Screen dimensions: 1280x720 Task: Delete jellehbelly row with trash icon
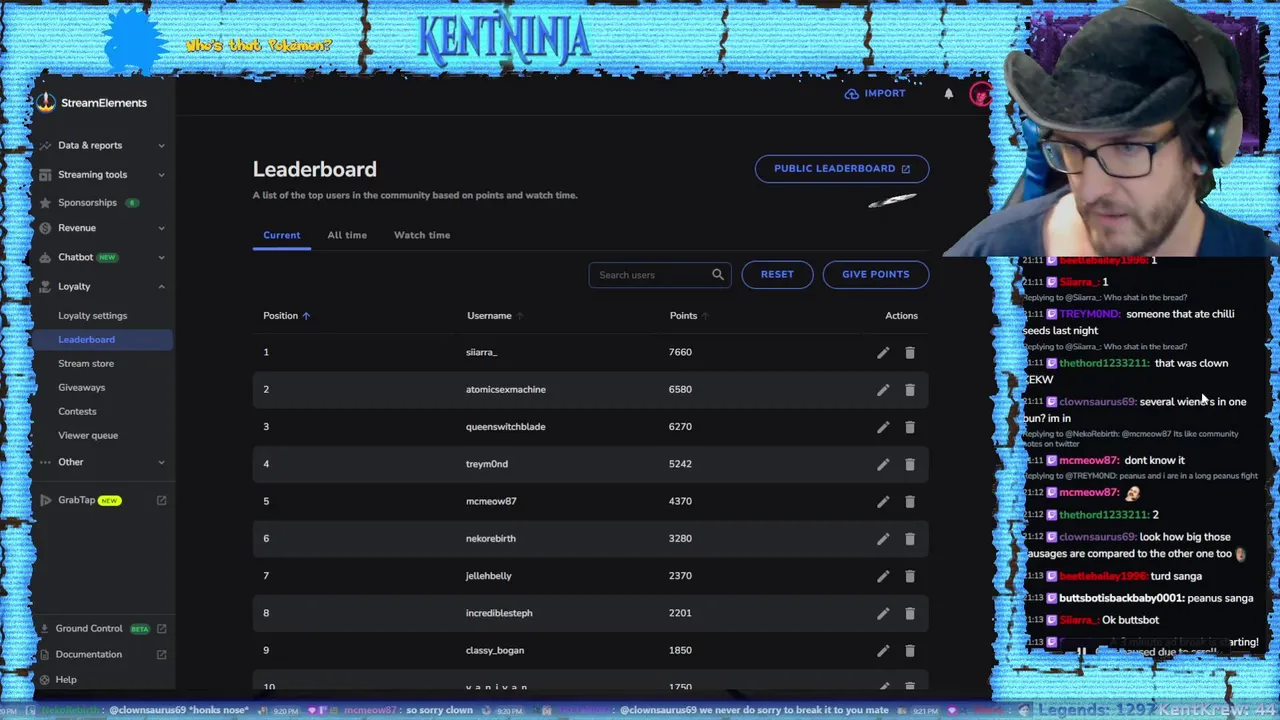click(x=910, y=576)
